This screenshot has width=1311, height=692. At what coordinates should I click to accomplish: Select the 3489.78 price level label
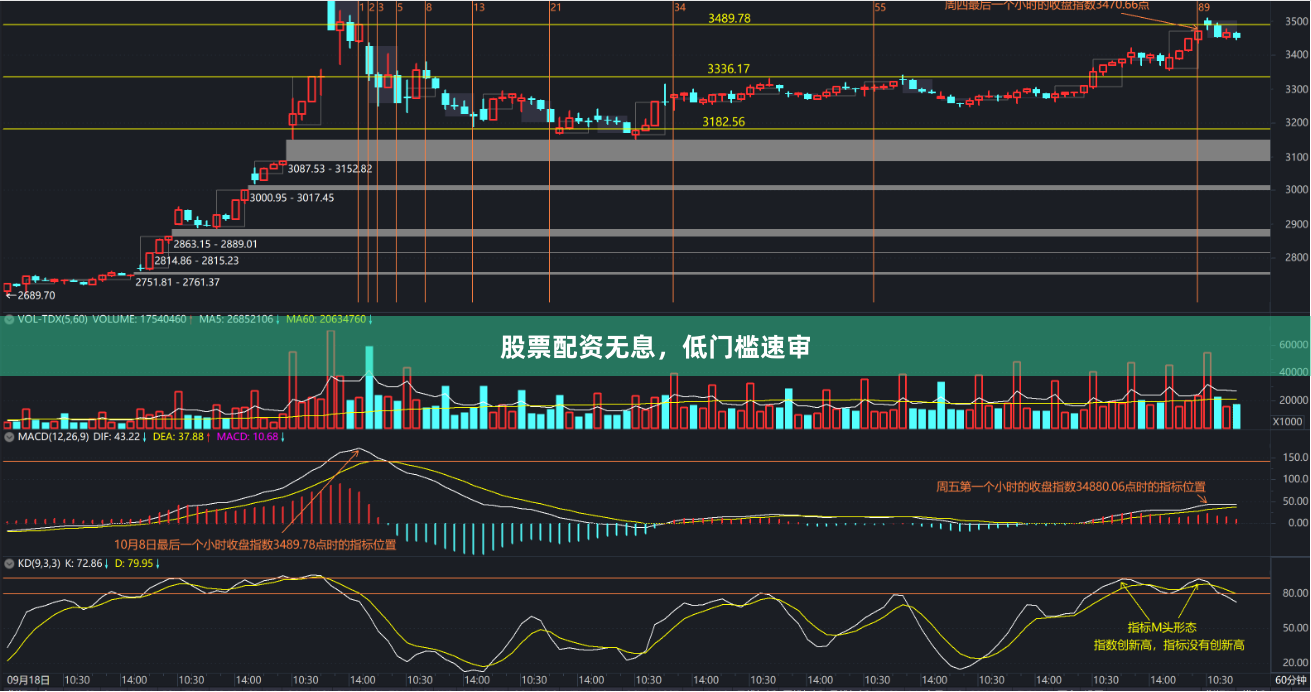[x=729, y=19]
